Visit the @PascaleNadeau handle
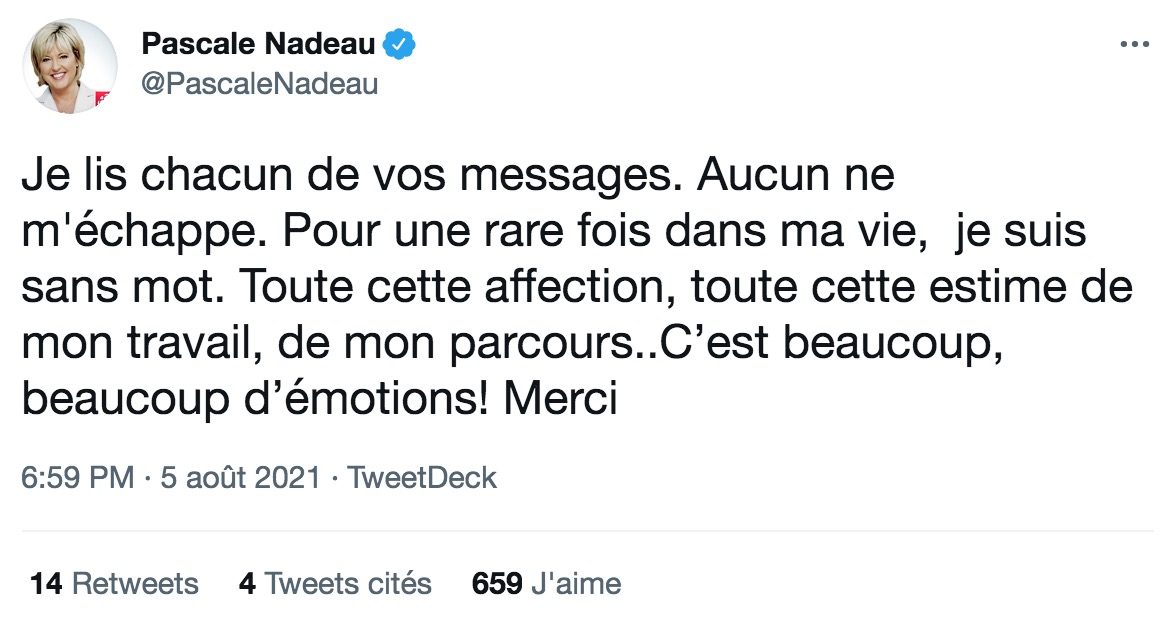This screenshot has height=624, width=1174. click(x=260, y=84)
